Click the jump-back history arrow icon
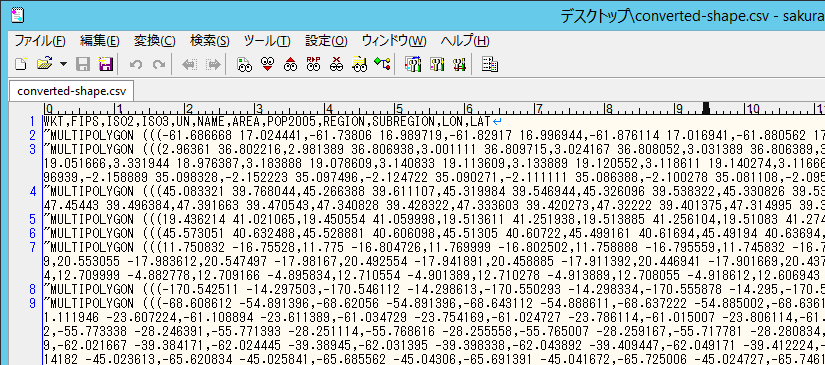Viewport: 825px width, 365px height. point(188,65)
